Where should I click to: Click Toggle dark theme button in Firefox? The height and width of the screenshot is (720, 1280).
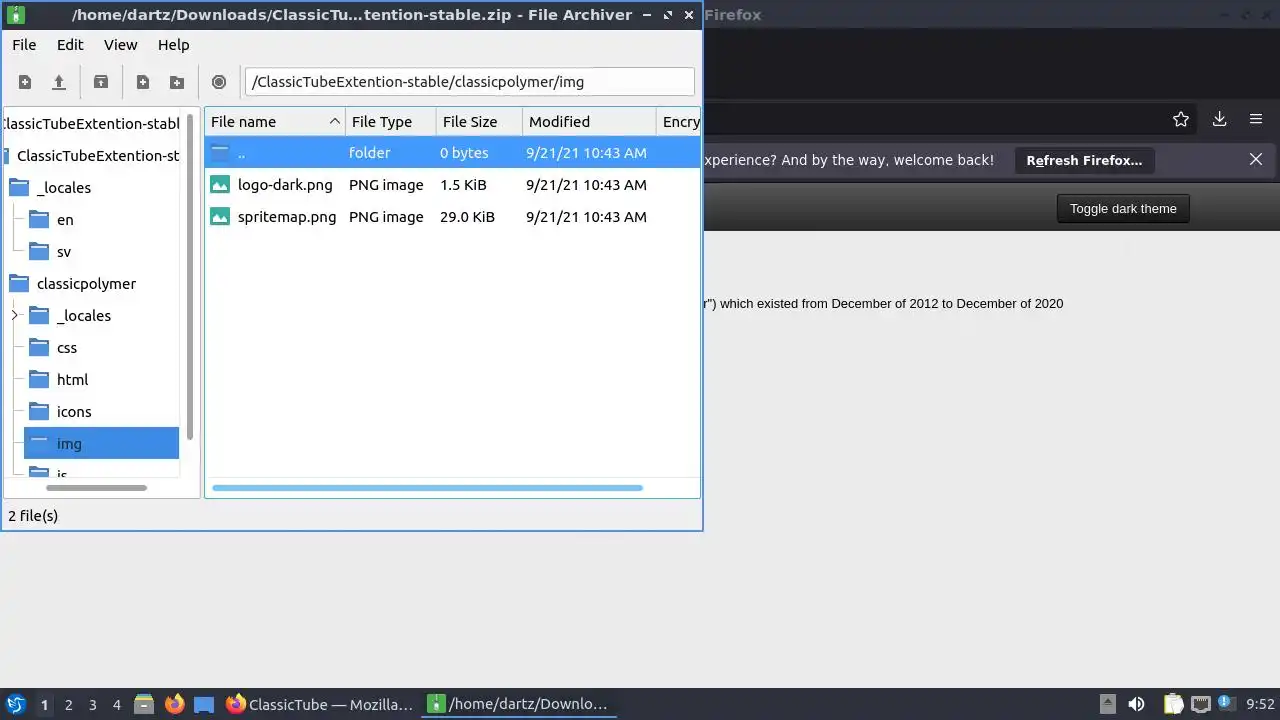pyautogui.click(x=1123, y=209)
